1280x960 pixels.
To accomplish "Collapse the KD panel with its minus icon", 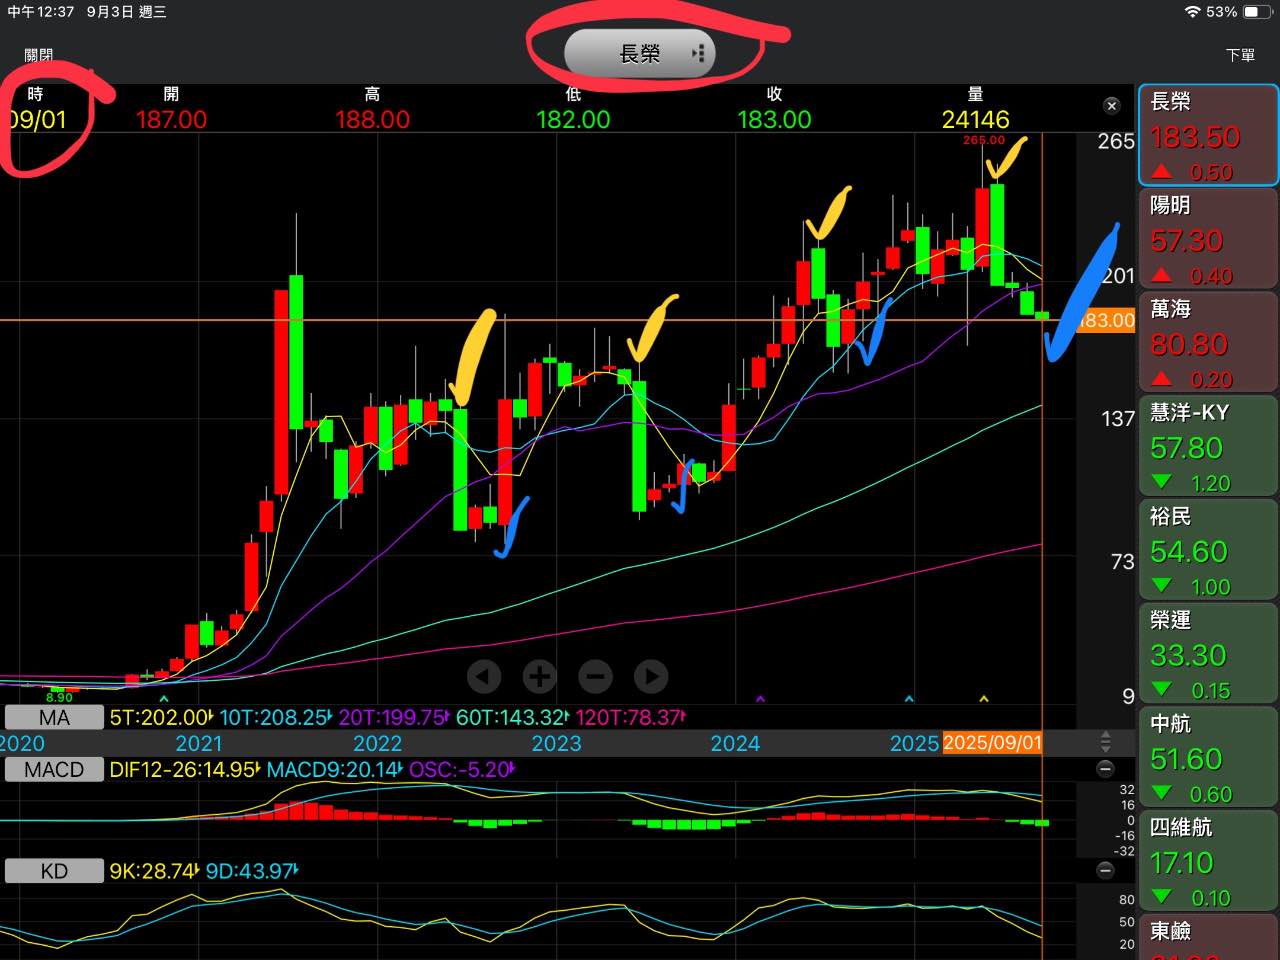I will click(x=1105, y=870).
